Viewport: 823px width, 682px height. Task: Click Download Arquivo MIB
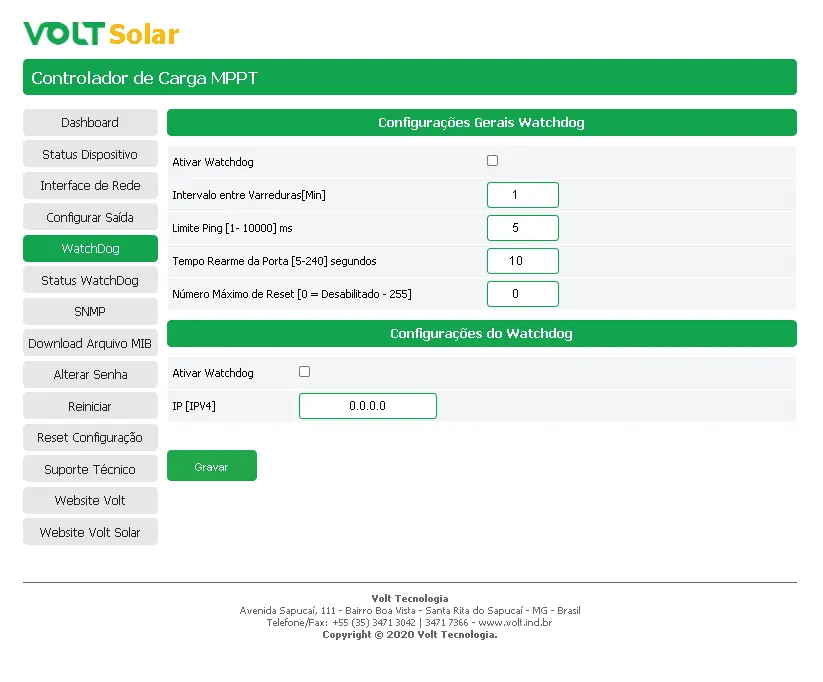[x=90, y=343]
